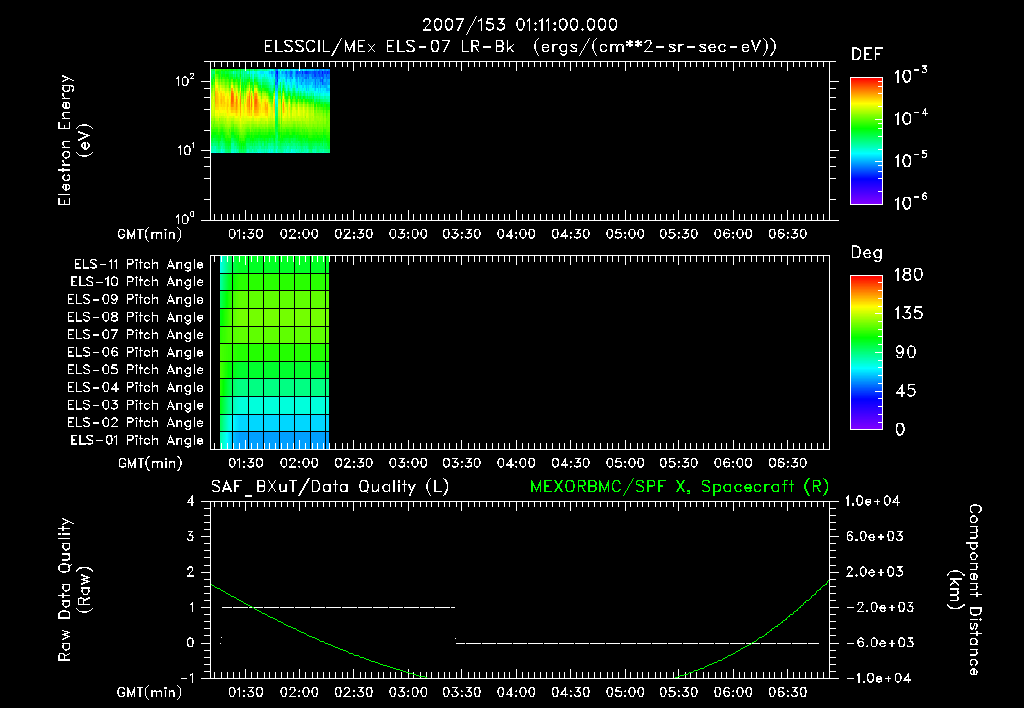Screen dimensions: 1024x708
Task: Click the 4 tick label on data quality axis
Action: coord(191,501)
